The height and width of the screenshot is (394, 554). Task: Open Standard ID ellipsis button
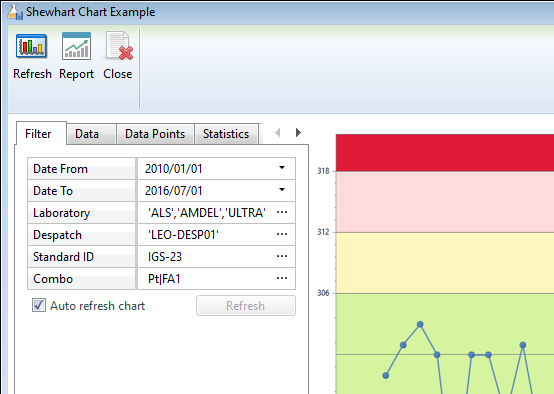tap(282, 256)
